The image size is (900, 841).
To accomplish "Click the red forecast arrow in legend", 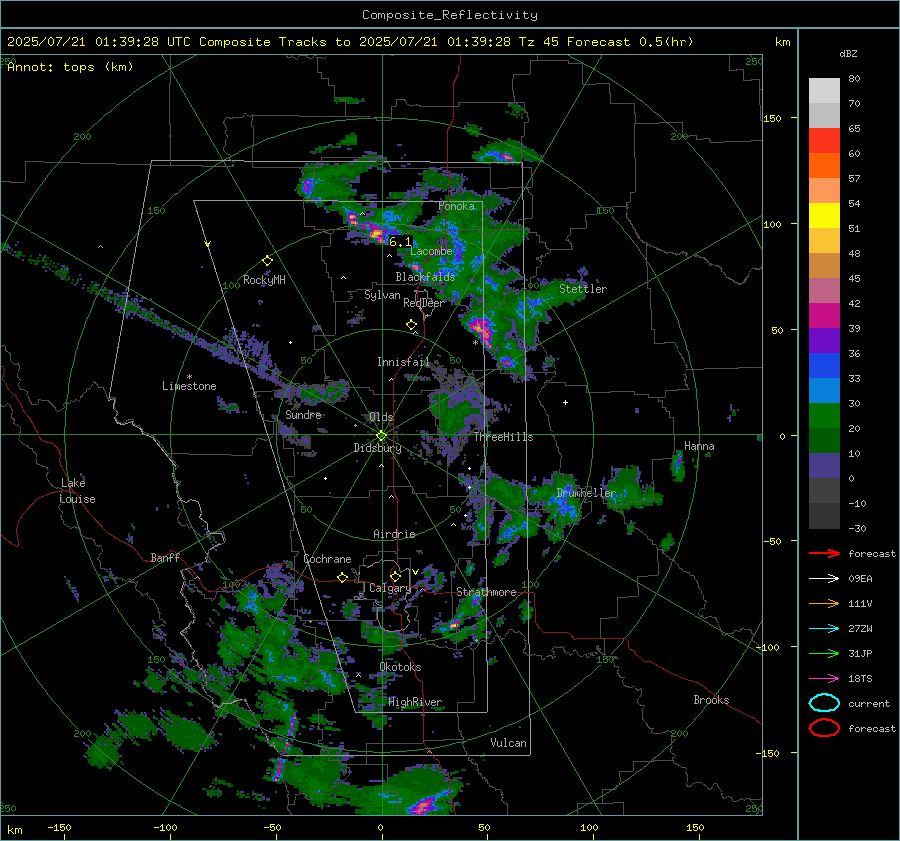I will coord(824,553).
